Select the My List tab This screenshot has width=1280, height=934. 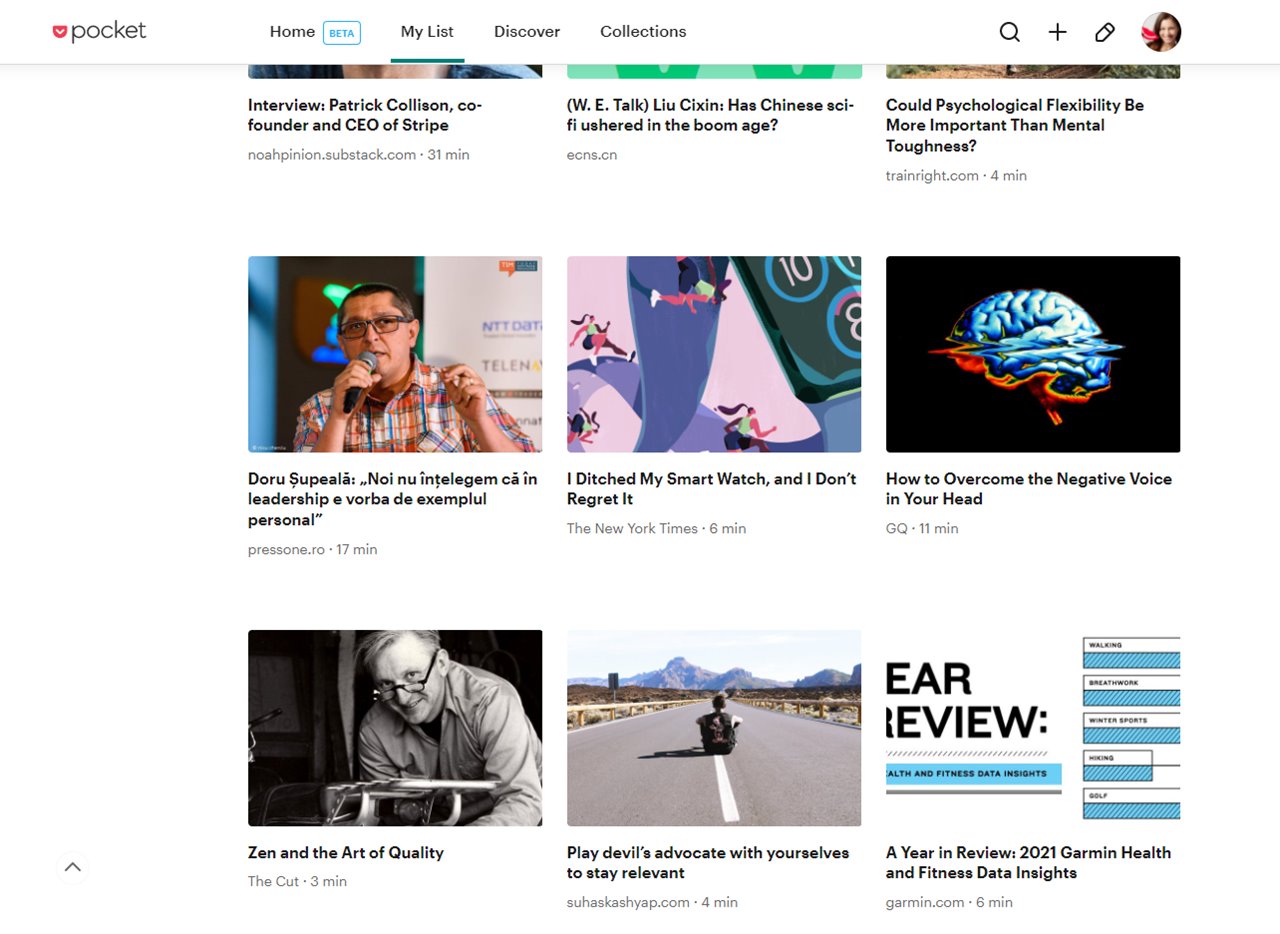coord(427,32)
